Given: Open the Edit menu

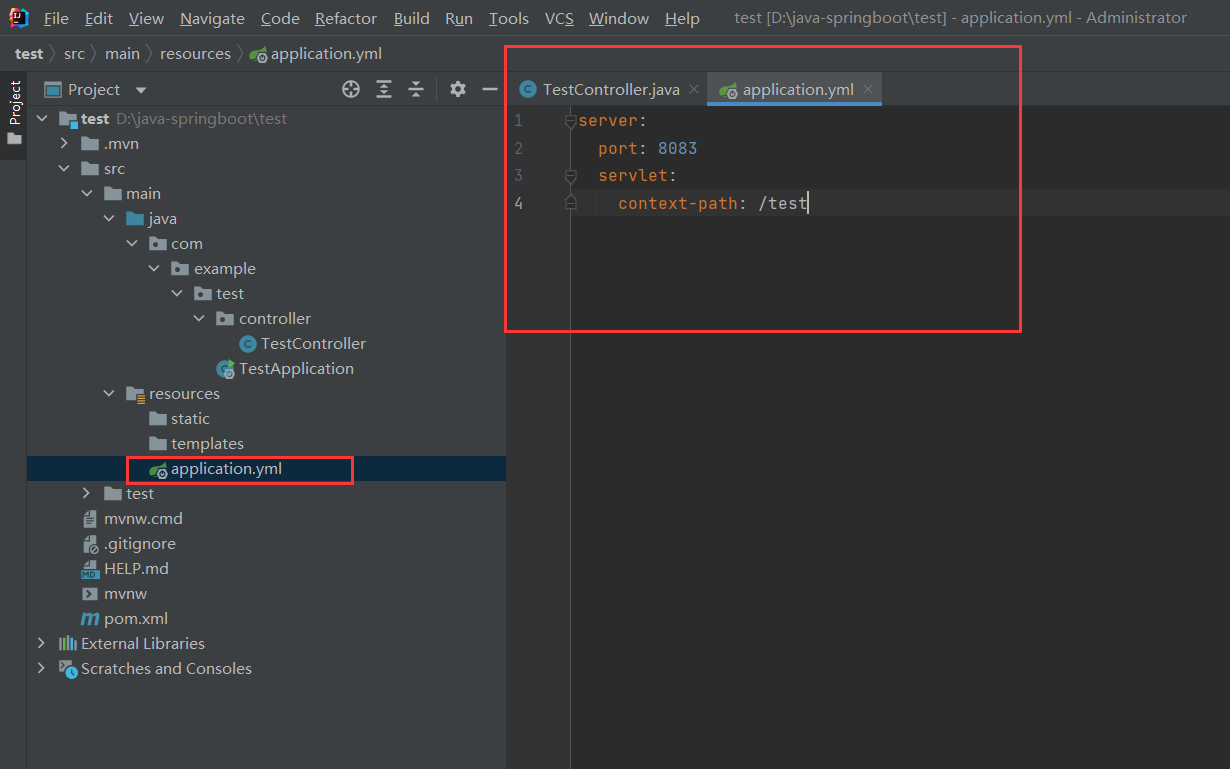Looking at the screenshot, I should tap(99, 18).
